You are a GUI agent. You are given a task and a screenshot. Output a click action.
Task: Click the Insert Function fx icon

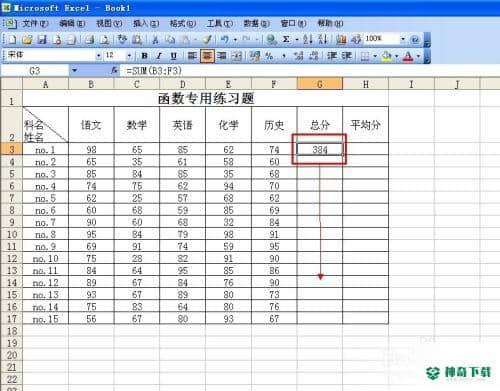pyautogui.click(x=114, y=70)
